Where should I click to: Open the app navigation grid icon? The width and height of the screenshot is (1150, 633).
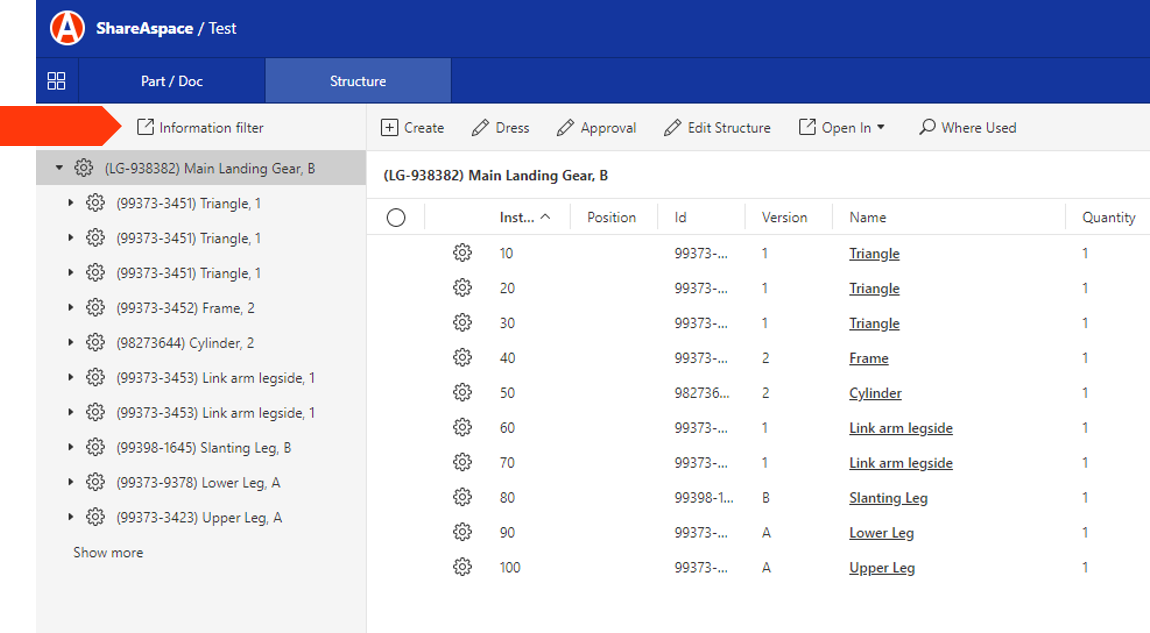tap(56, 80)
